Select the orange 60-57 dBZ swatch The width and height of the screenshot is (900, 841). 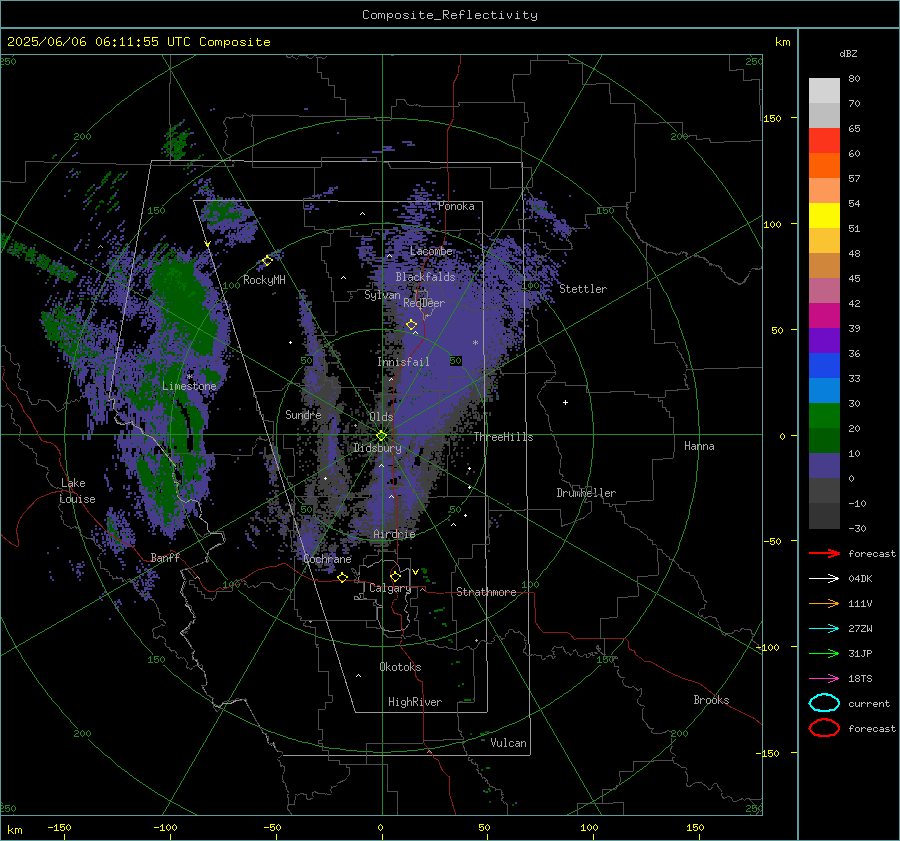824,166
